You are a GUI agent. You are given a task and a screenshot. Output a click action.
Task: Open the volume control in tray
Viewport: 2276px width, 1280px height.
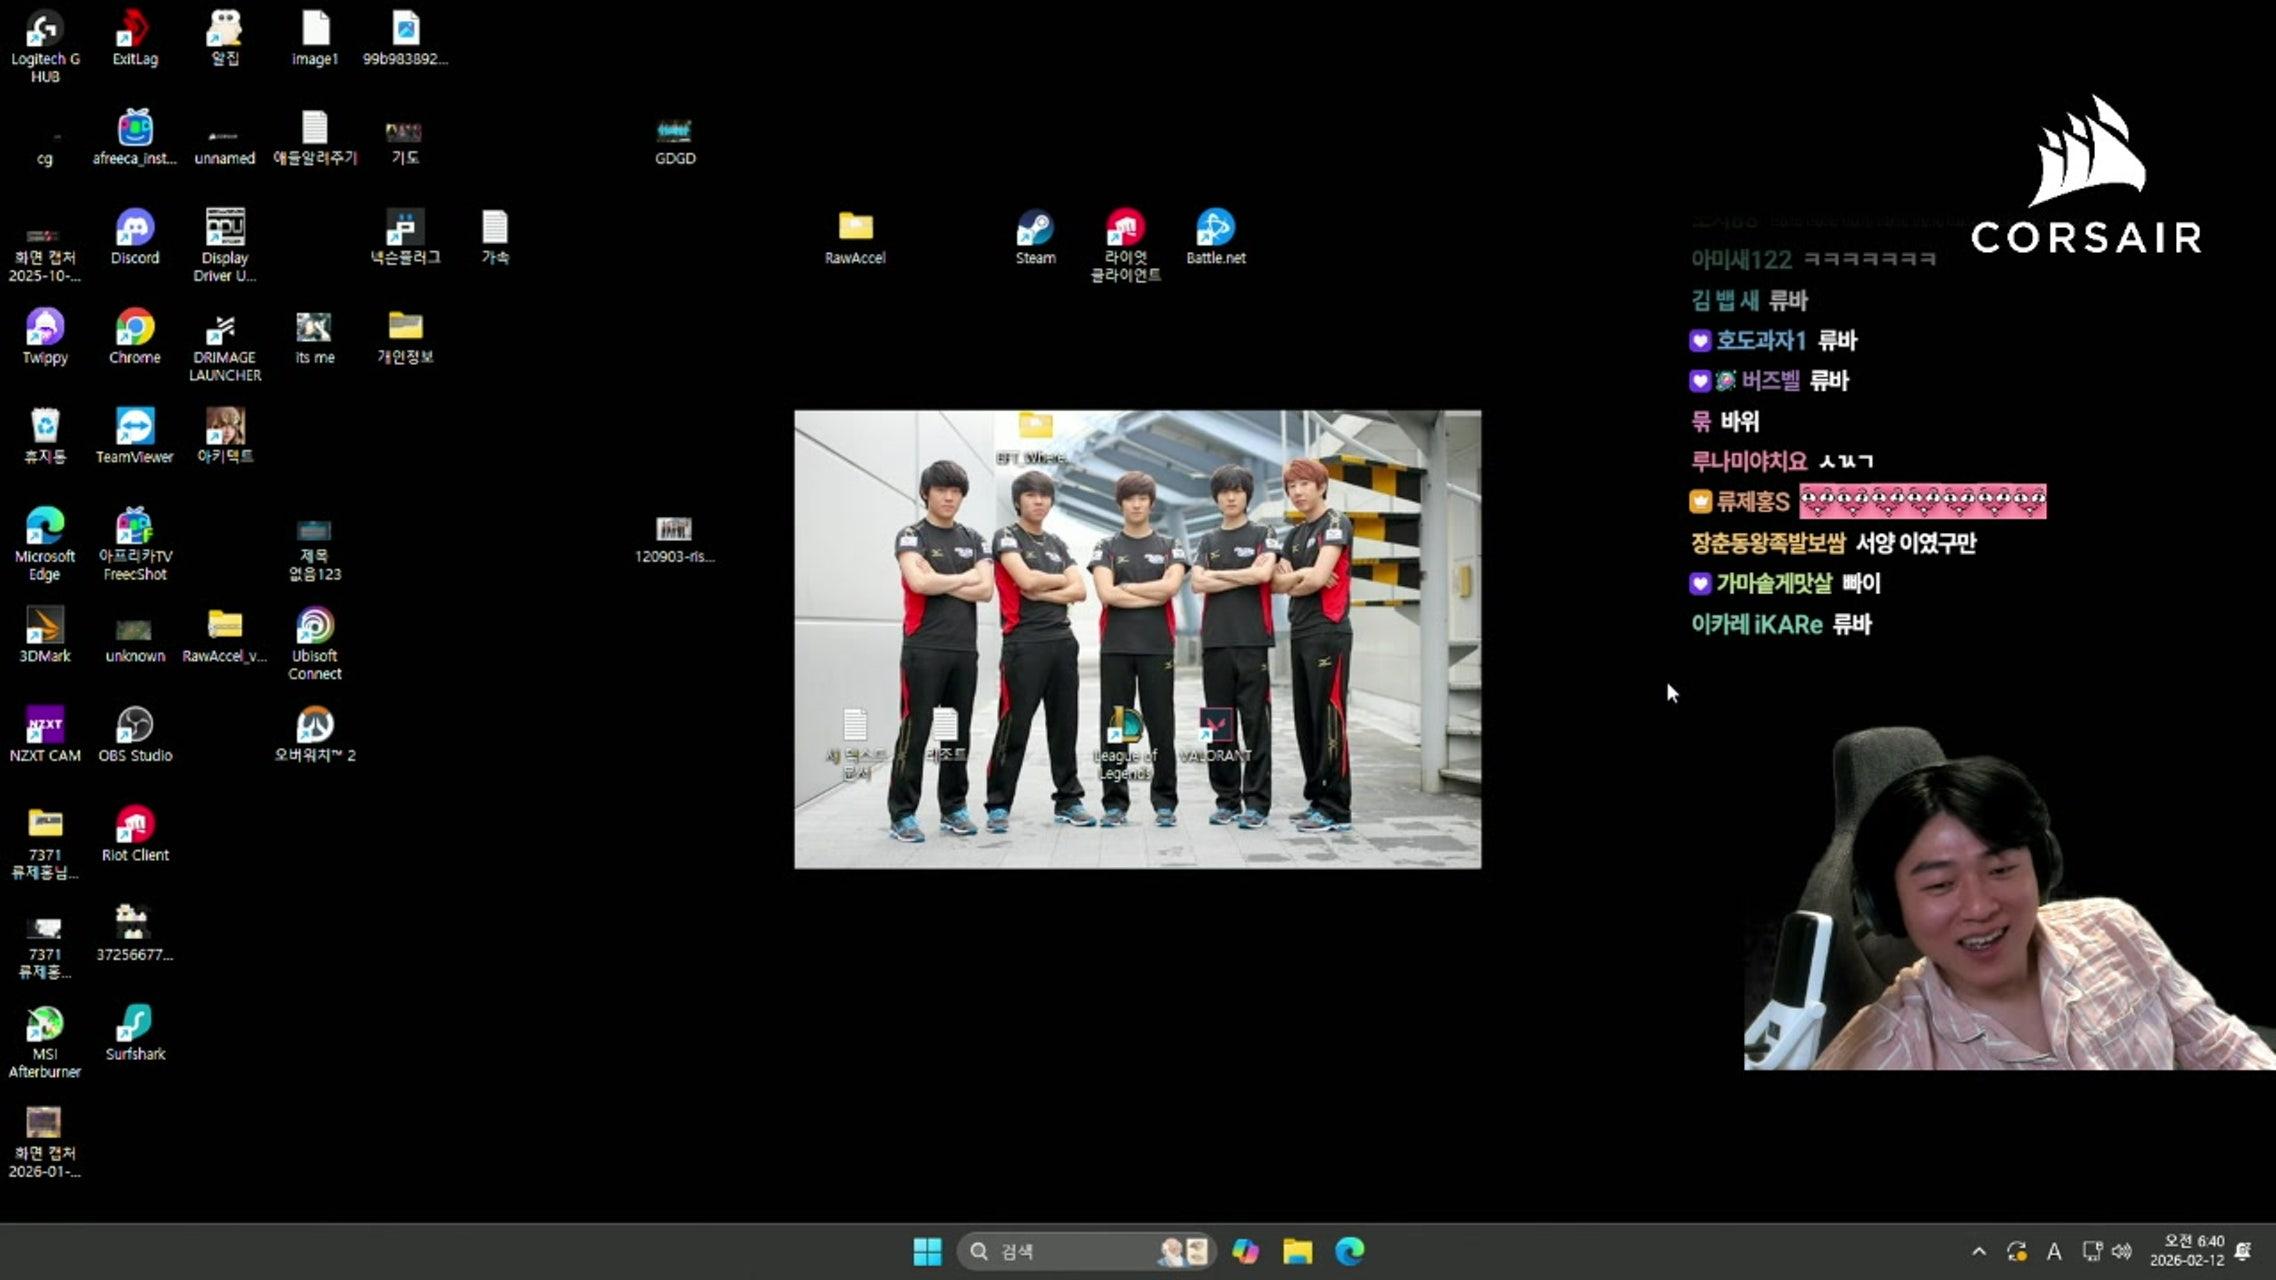(x=2121, y=1251)
